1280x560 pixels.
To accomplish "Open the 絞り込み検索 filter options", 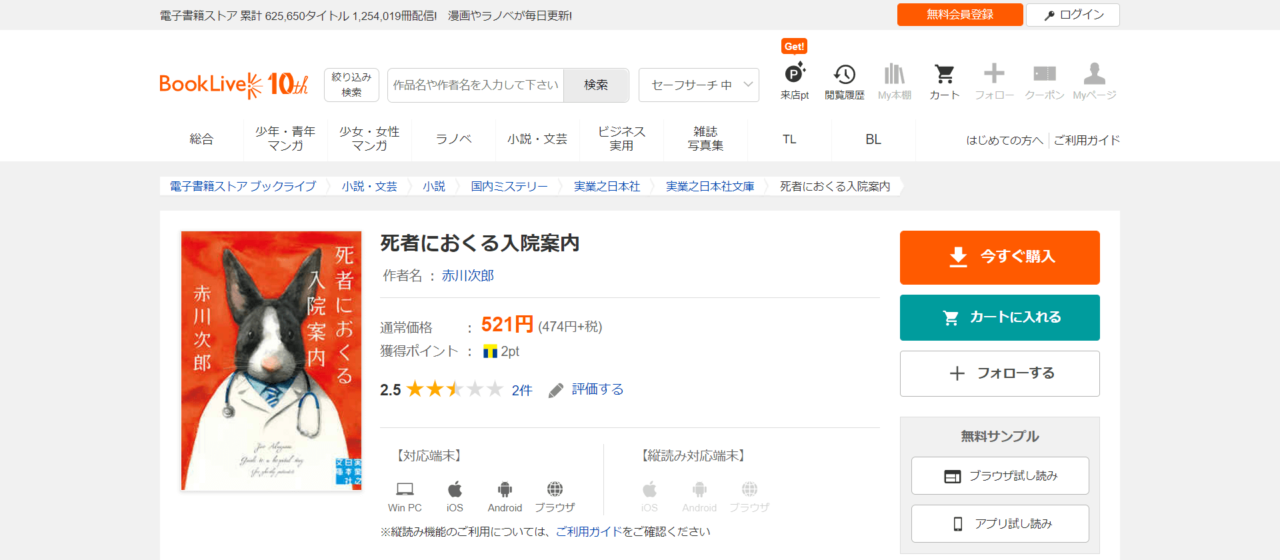I will [x=351, y=85].
